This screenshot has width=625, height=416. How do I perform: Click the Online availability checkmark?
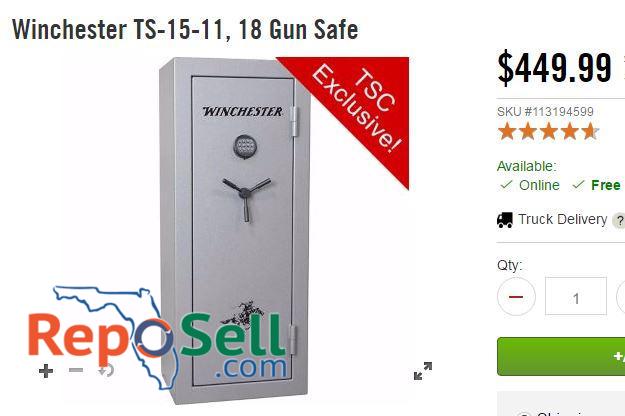(506, 185)
